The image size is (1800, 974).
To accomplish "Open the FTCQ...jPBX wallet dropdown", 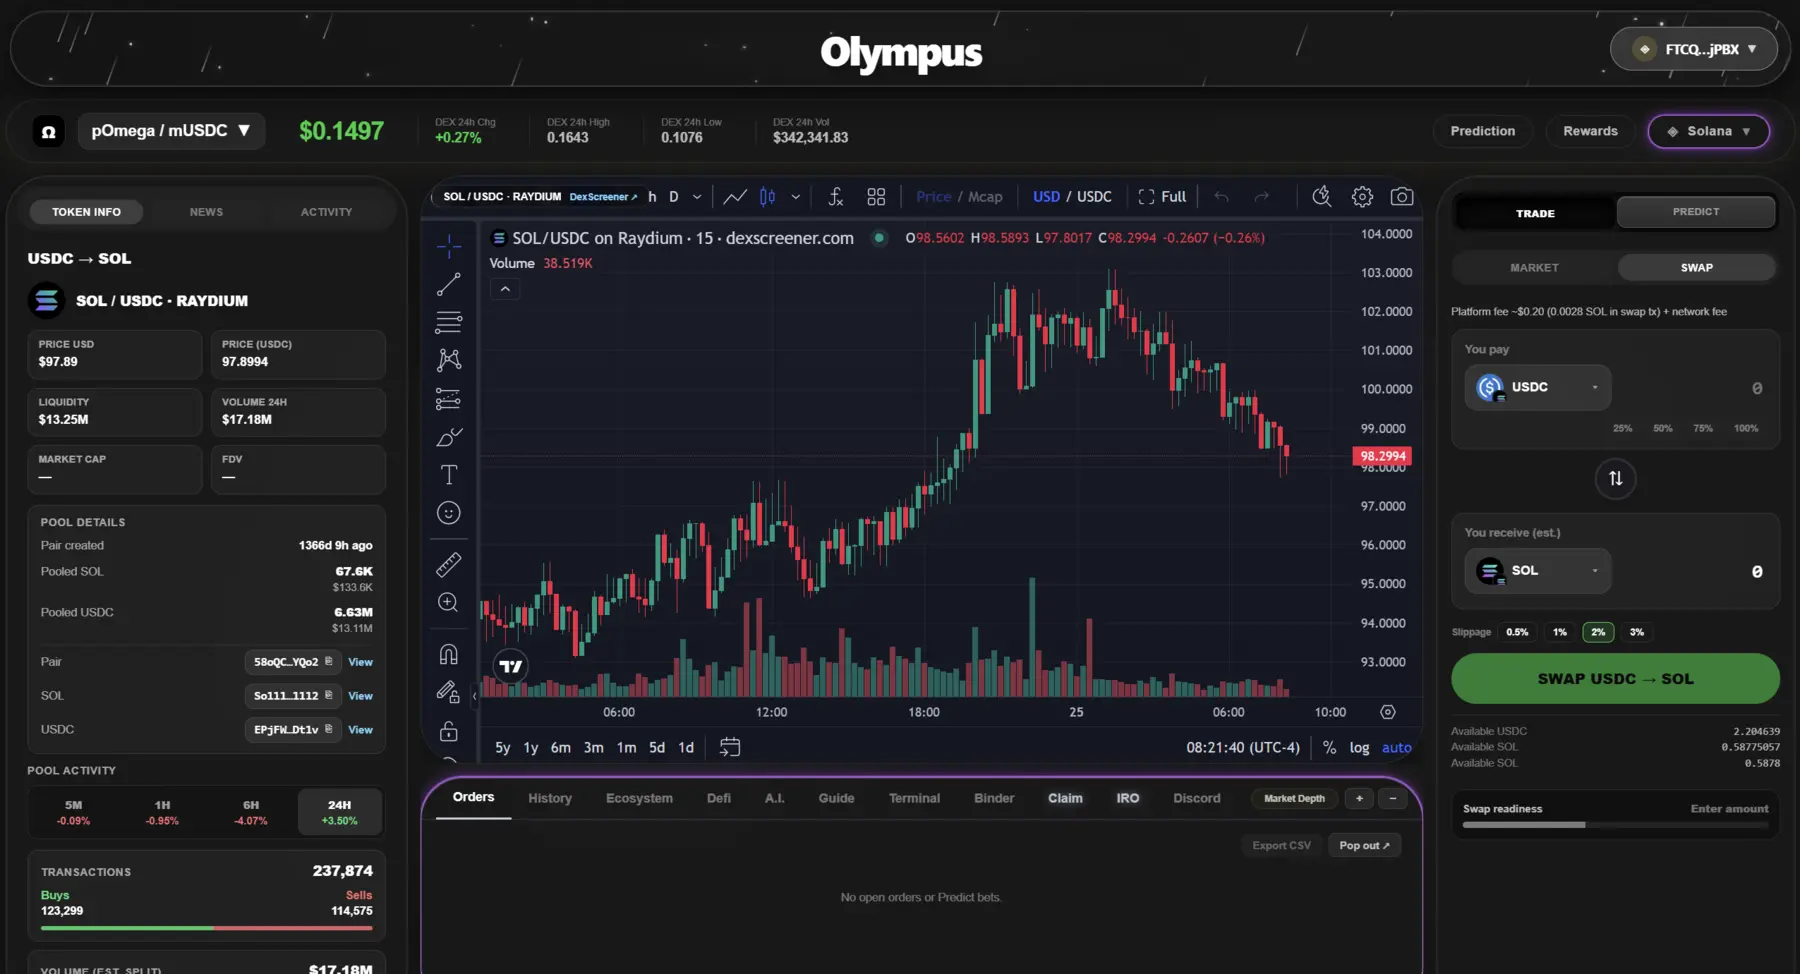I will [1694, 49].
